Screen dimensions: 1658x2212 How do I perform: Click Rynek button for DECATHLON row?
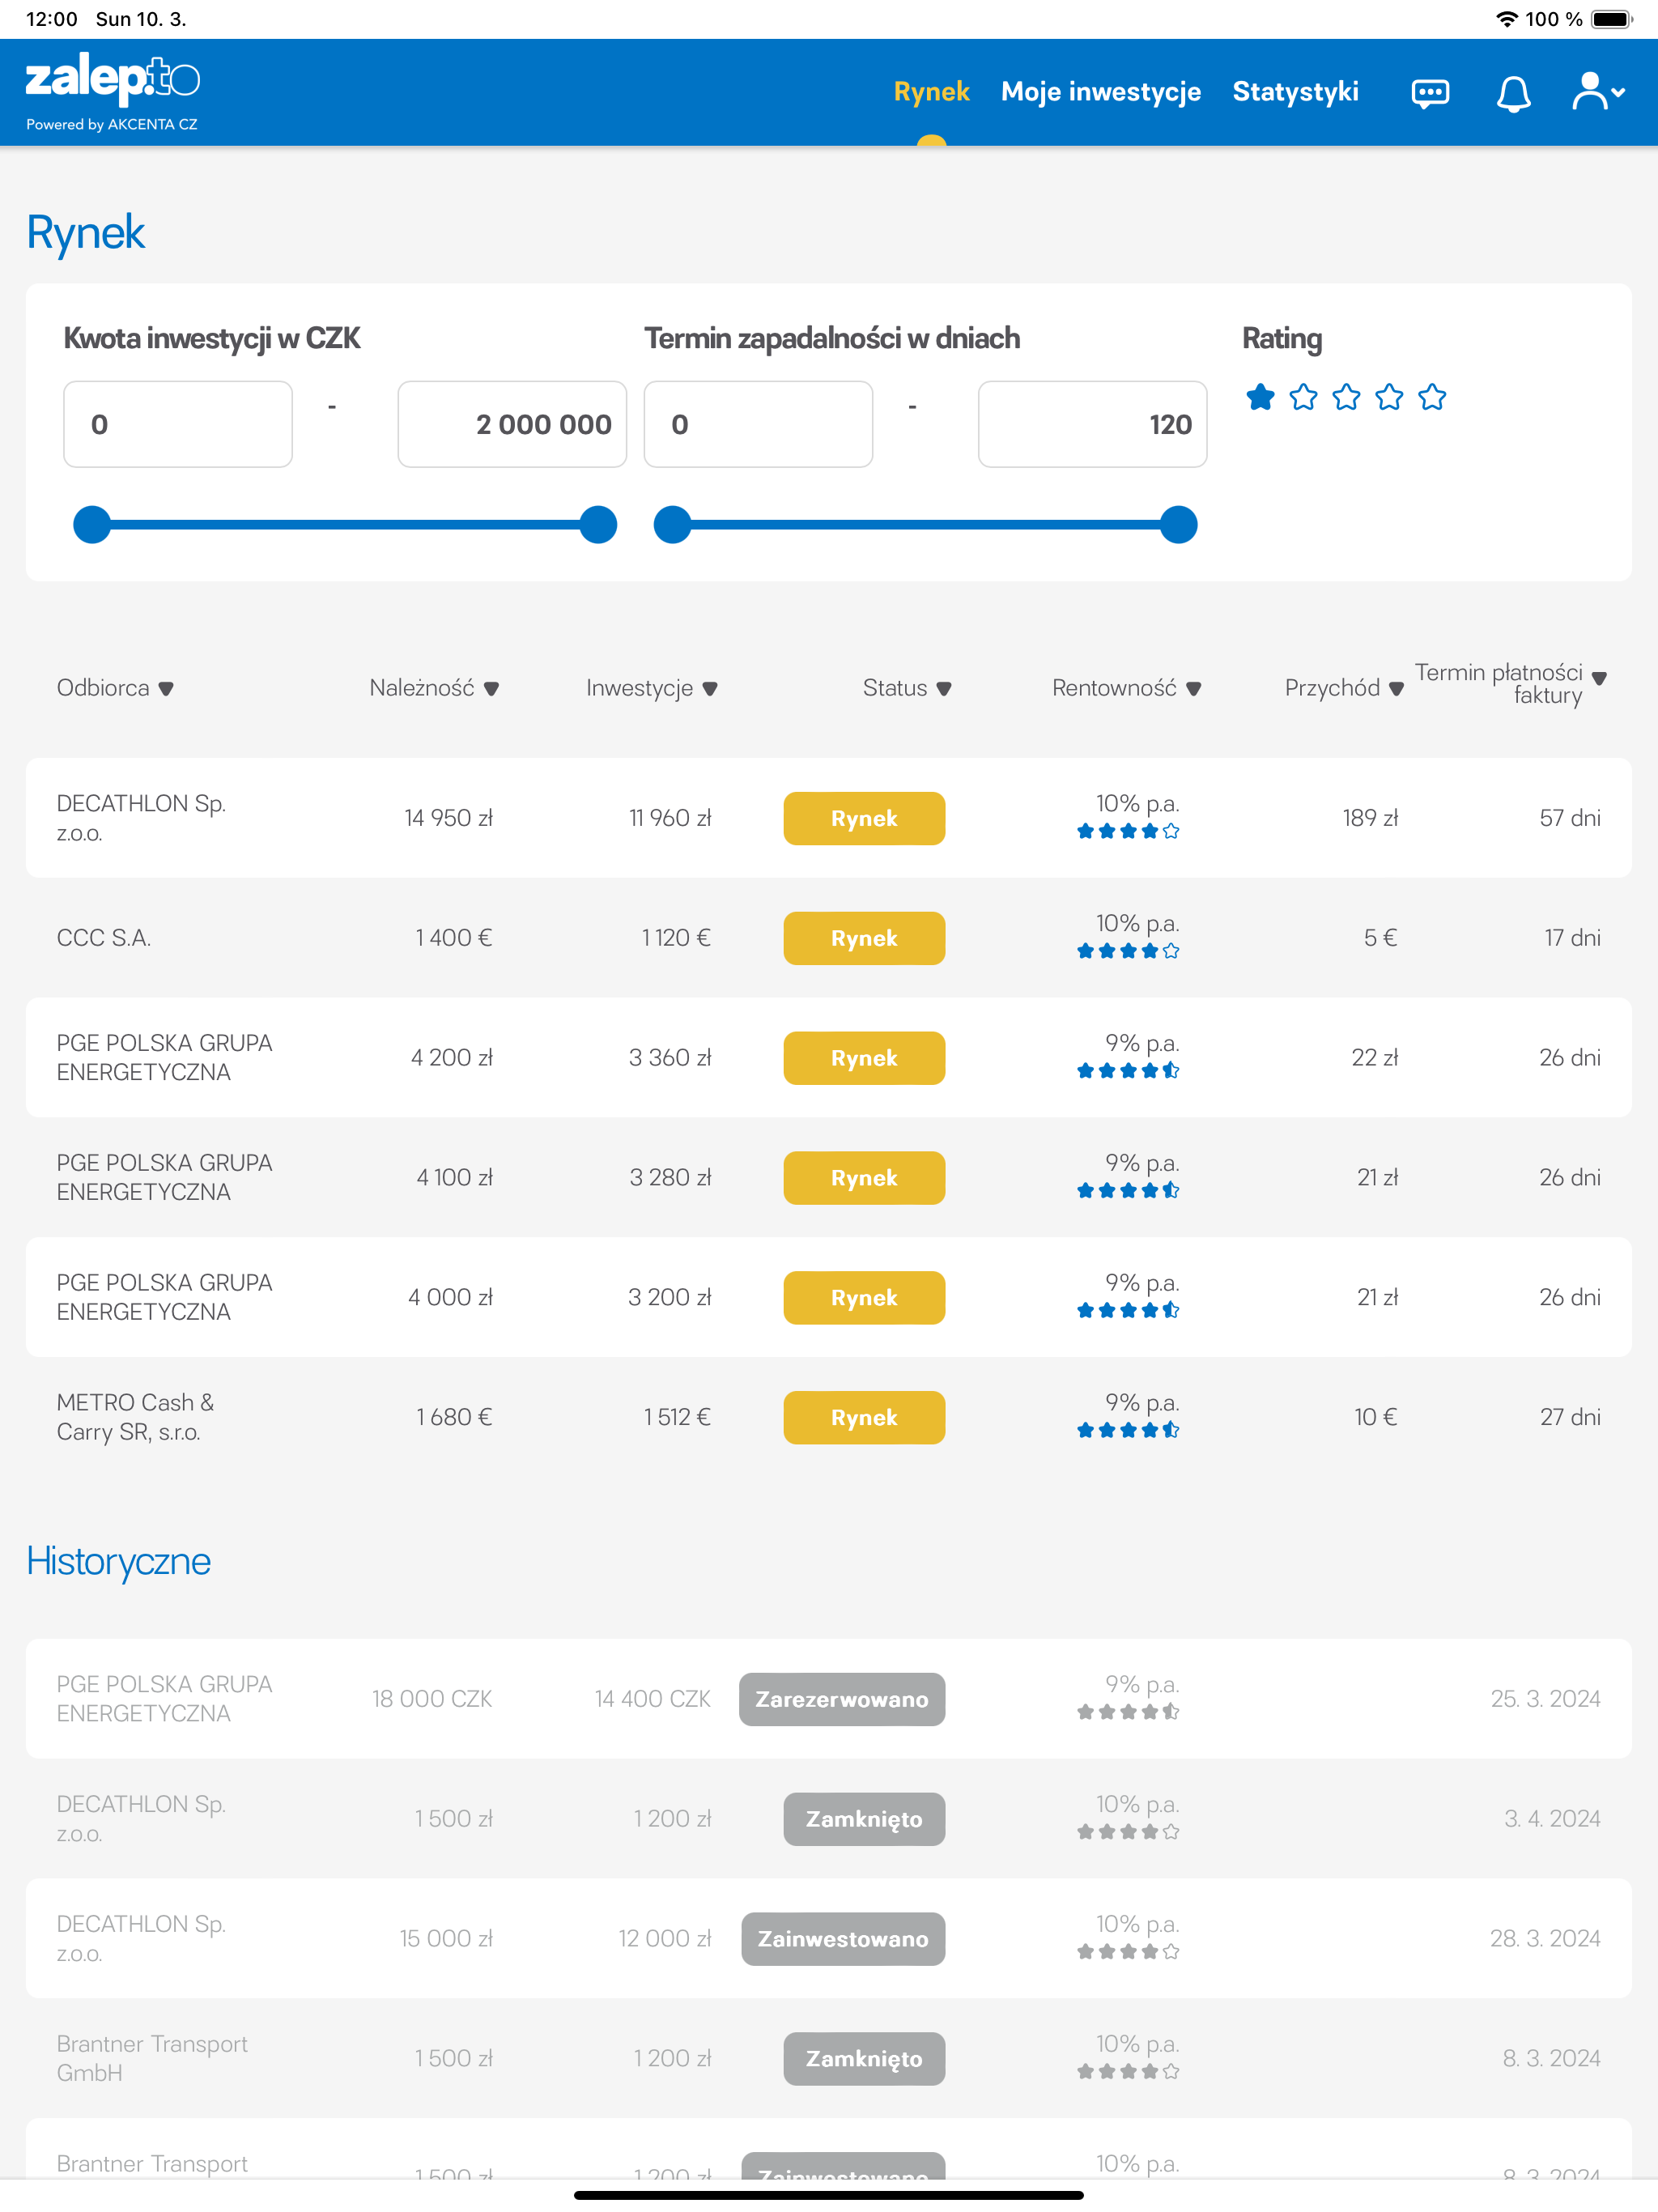863,818
